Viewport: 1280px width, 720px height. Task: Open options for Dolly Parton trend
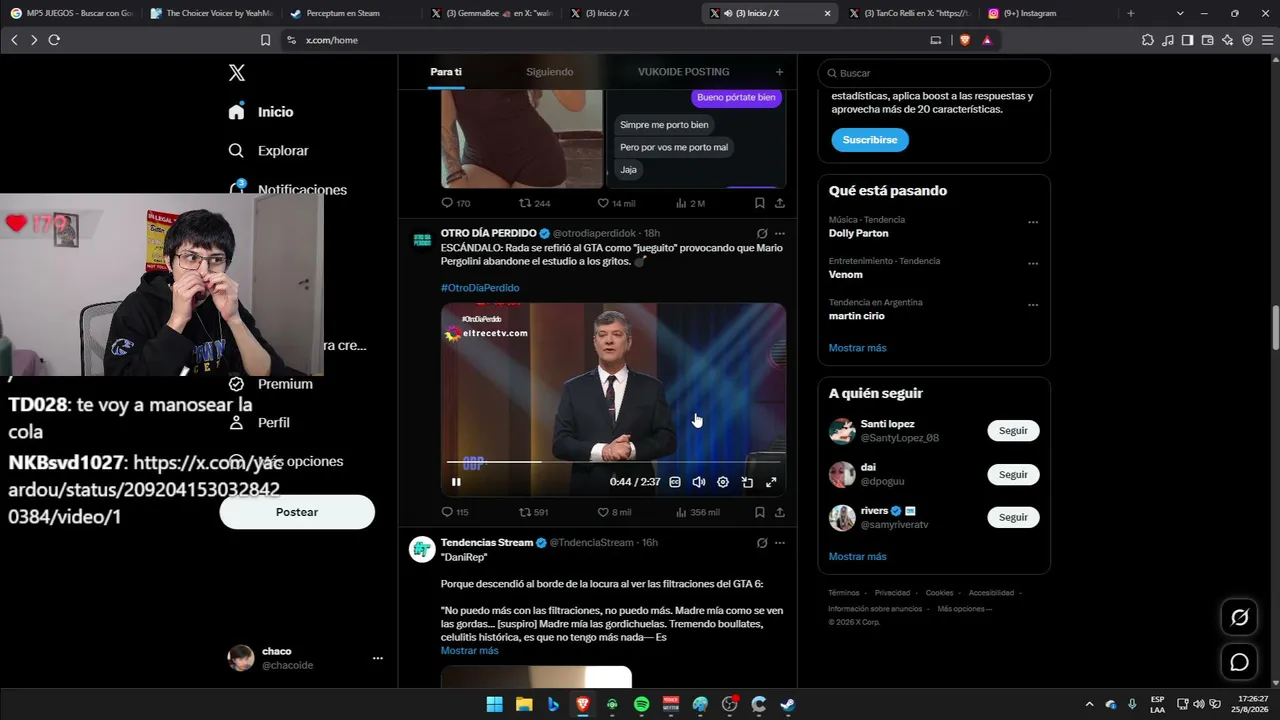point(1033,222)
